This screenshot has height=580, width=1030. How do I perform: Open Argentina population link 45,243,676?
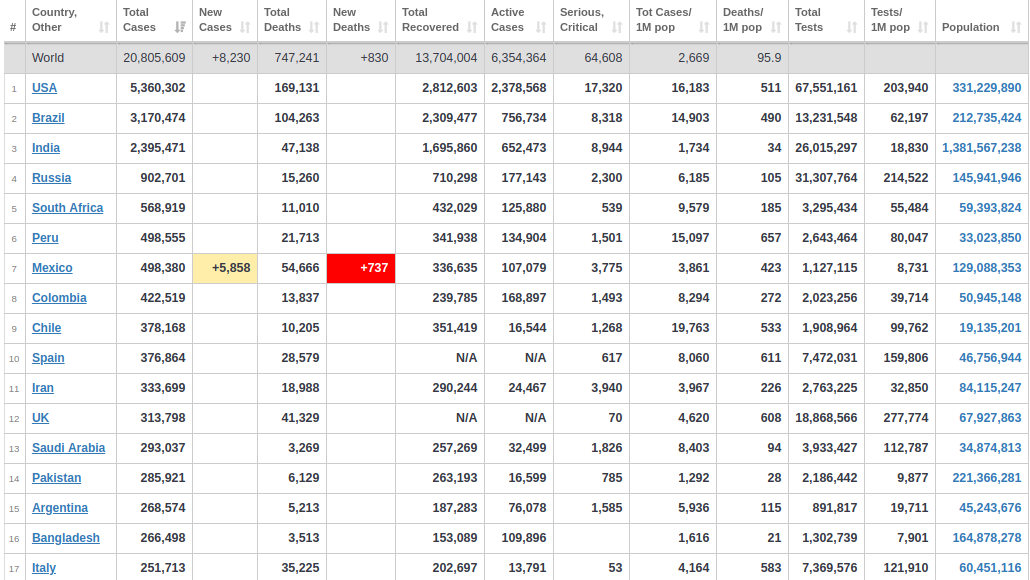click(990, 508)
